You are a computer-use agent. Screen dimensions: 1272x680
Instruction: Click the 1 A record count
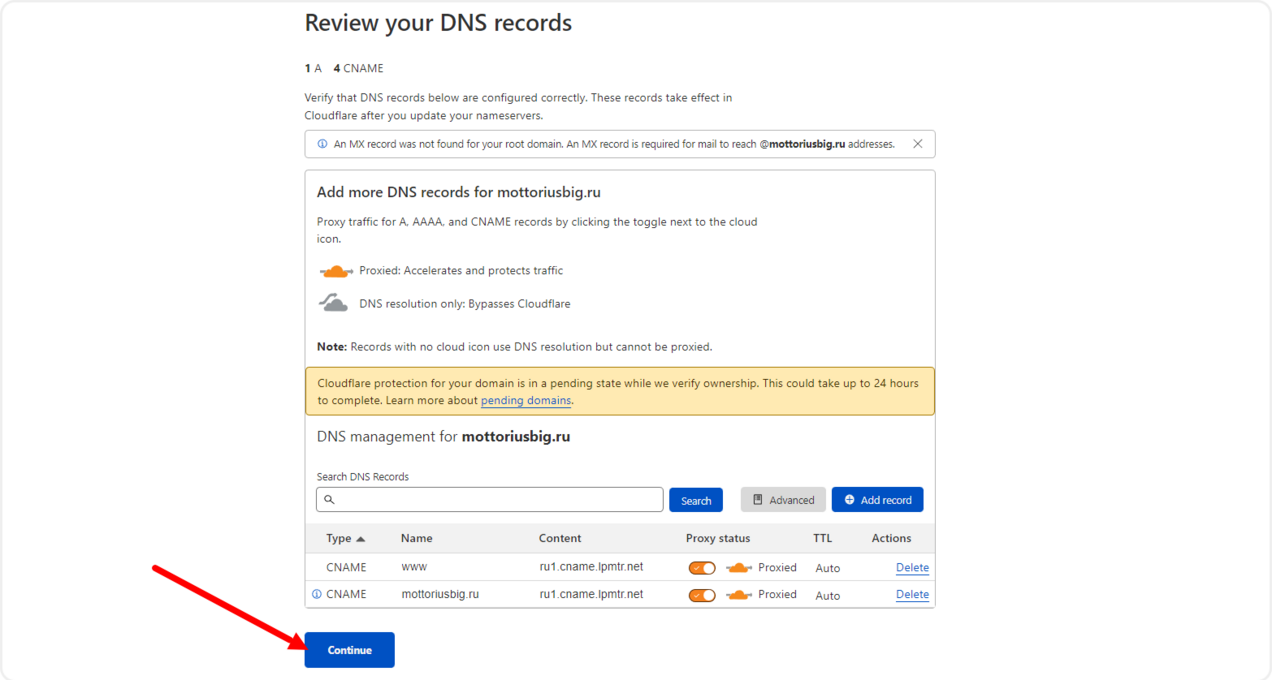pos(313,68)
